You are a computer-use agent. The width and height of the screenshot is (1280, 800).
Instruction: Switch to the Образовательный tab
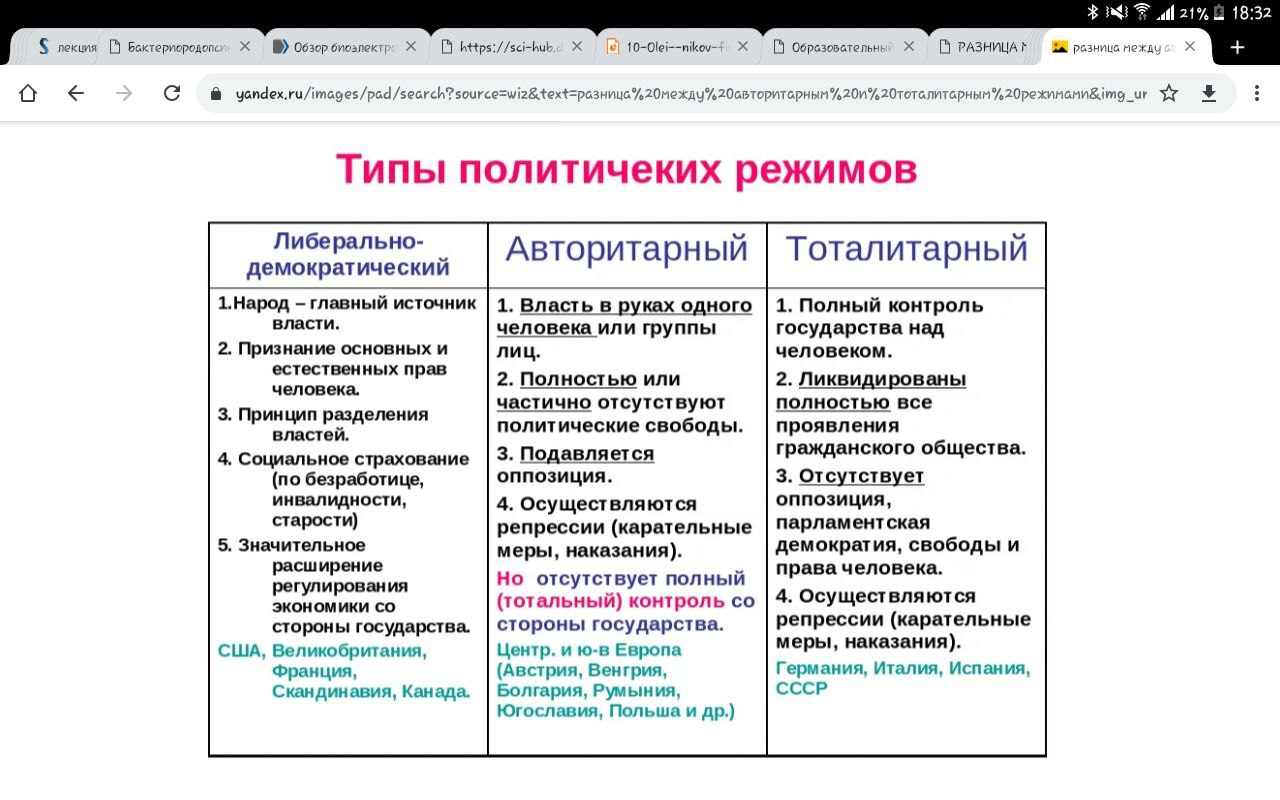pyautogui.click(x=832, y=47)
